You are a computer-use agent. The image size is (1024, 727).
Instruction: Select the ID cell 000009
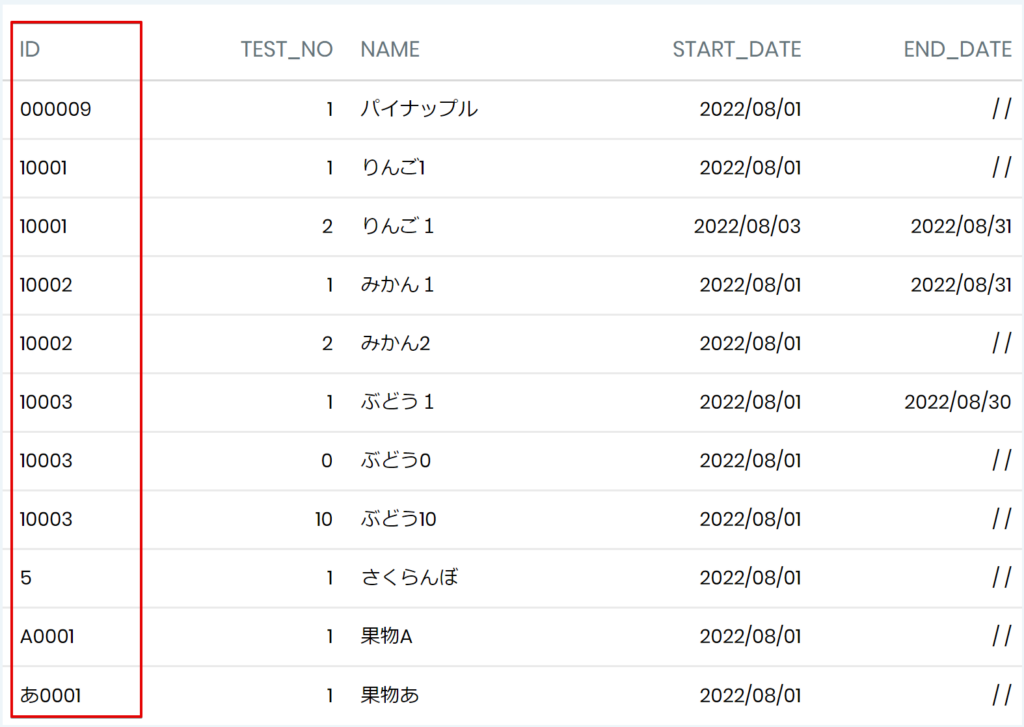point(56,109)
